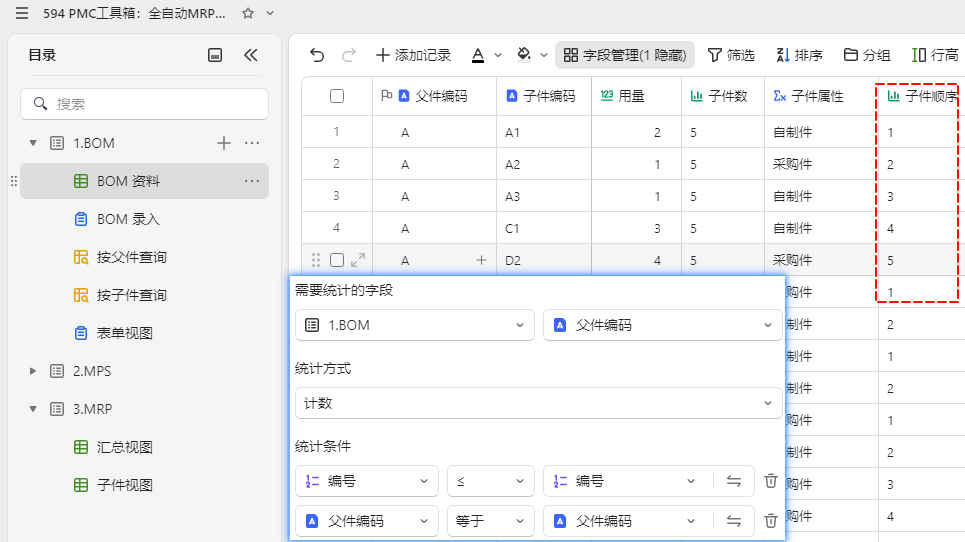This screenshot has height=542, width=965.
Task: Click the 用量 column header
Action: coord(636,96)
